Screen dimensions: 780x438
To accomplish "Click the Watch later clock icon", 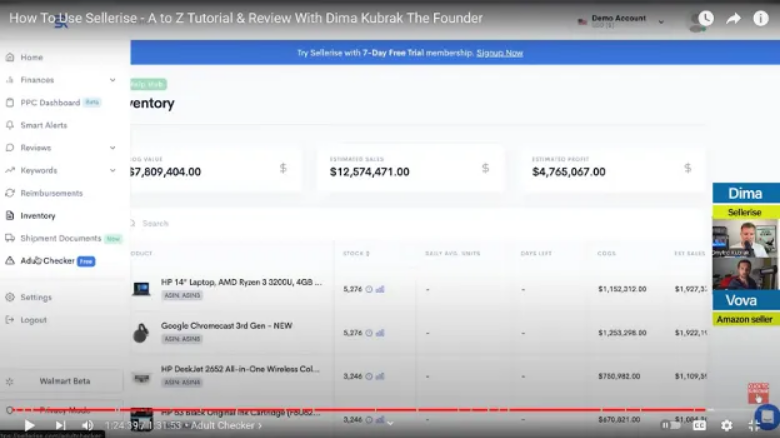I will (x=706, y=18).
